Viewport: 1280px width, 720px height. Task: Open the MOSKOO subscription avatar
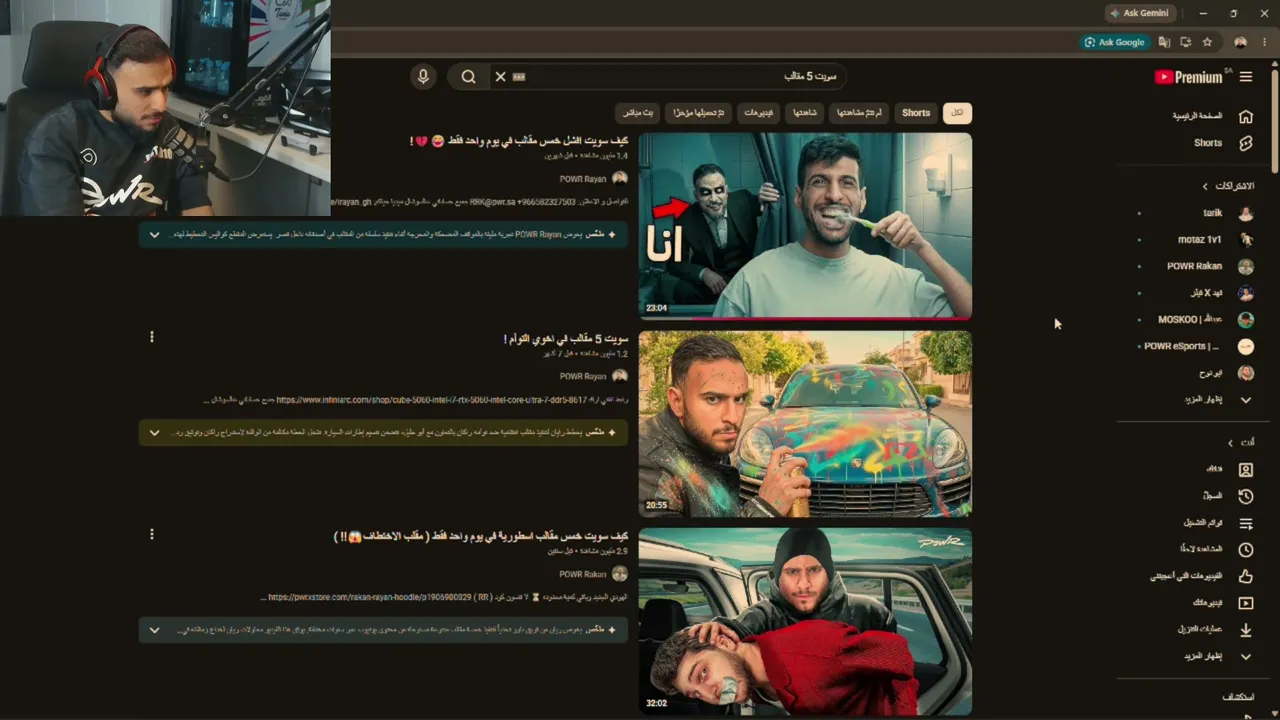click(x=1246, y=320)
